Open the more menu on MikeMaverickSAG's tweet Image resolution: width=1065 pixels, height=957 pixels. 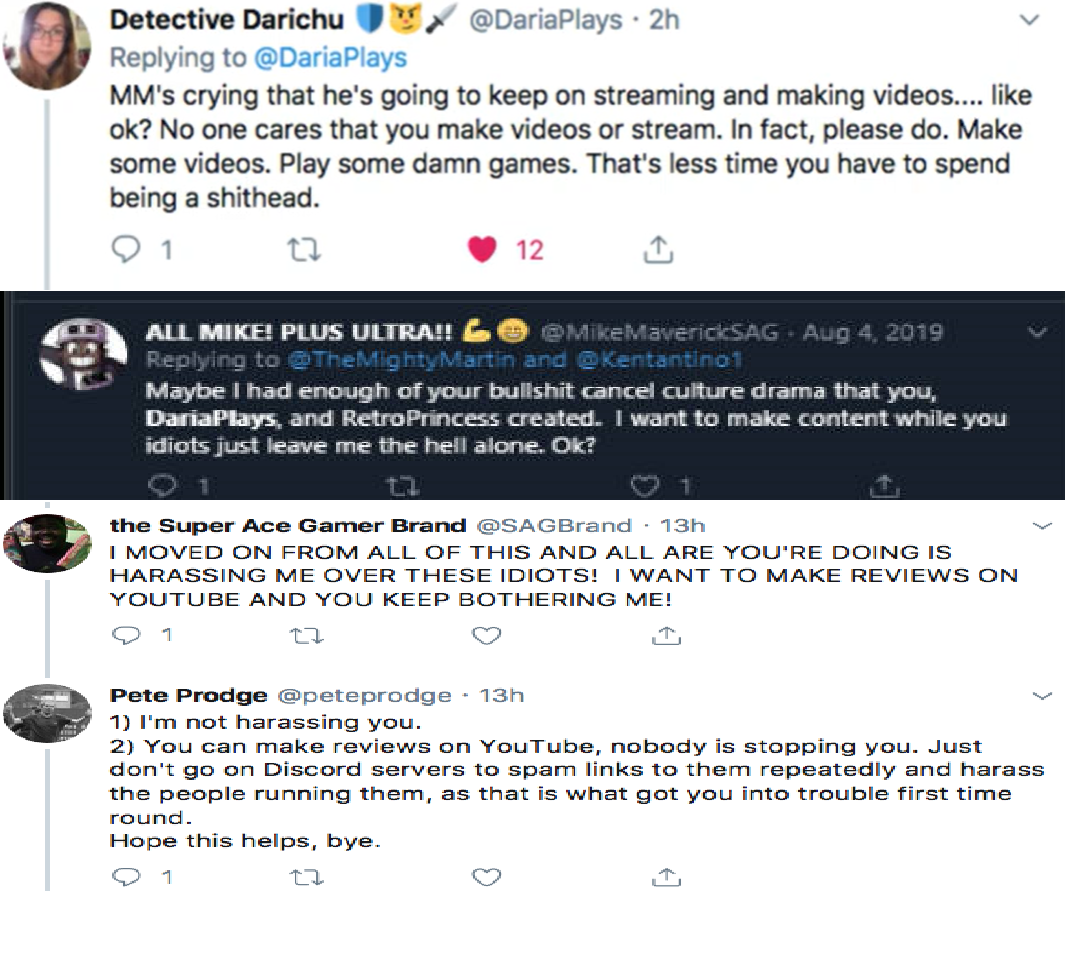coord(1038,332)
